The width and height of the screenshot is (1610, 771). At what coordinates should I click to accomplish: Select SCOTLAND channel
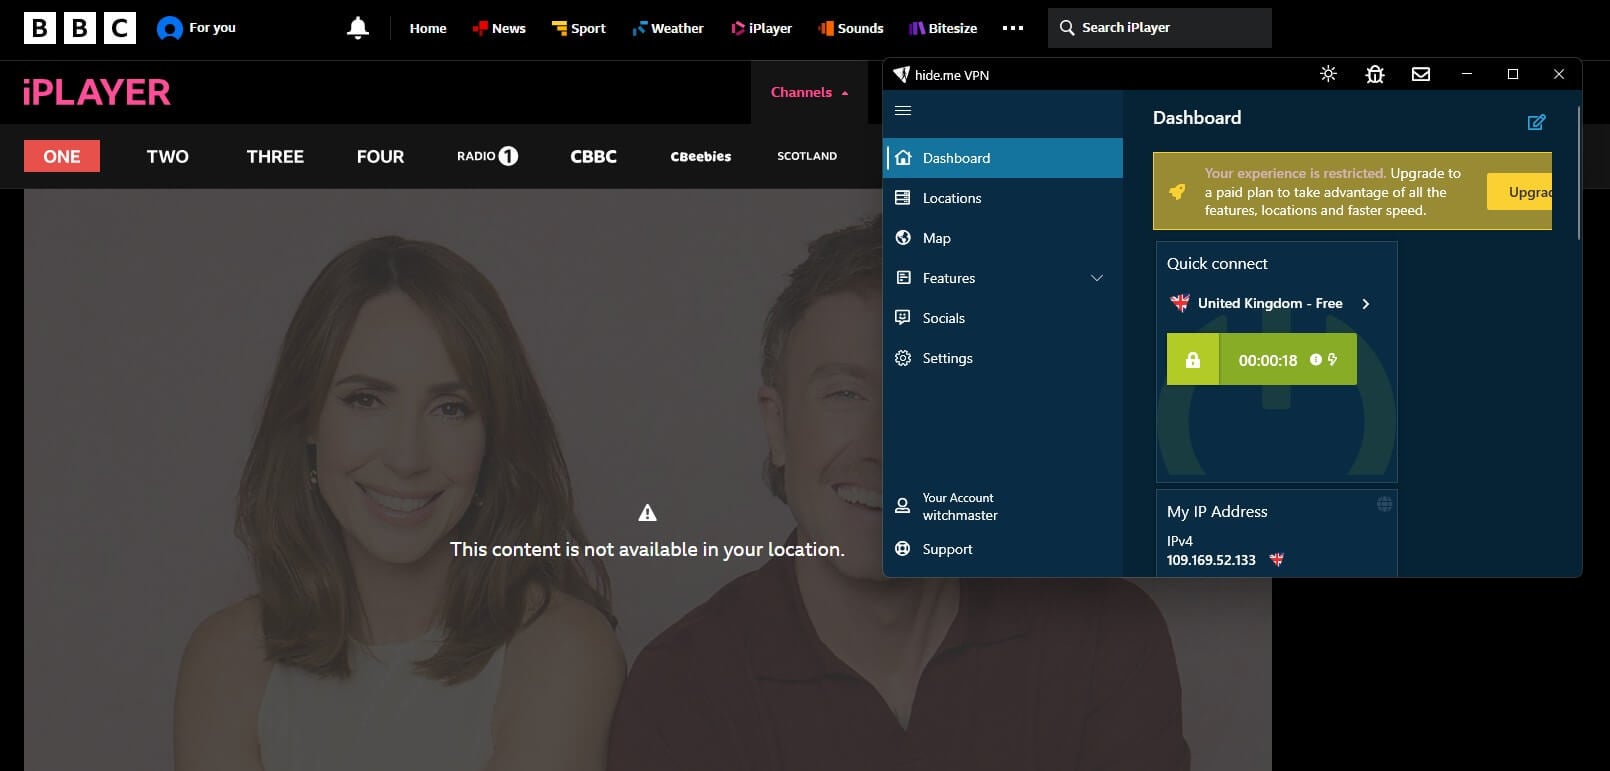pos(807,156)
